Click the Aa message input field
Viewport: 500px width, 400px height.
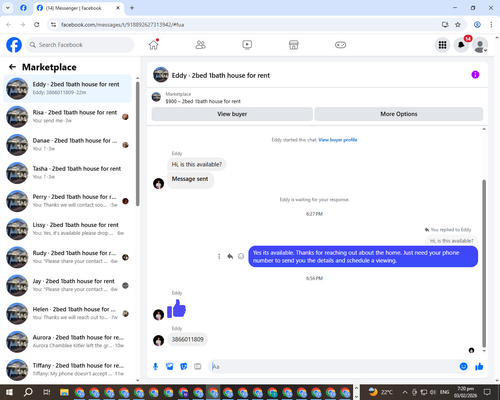[333, 367]
